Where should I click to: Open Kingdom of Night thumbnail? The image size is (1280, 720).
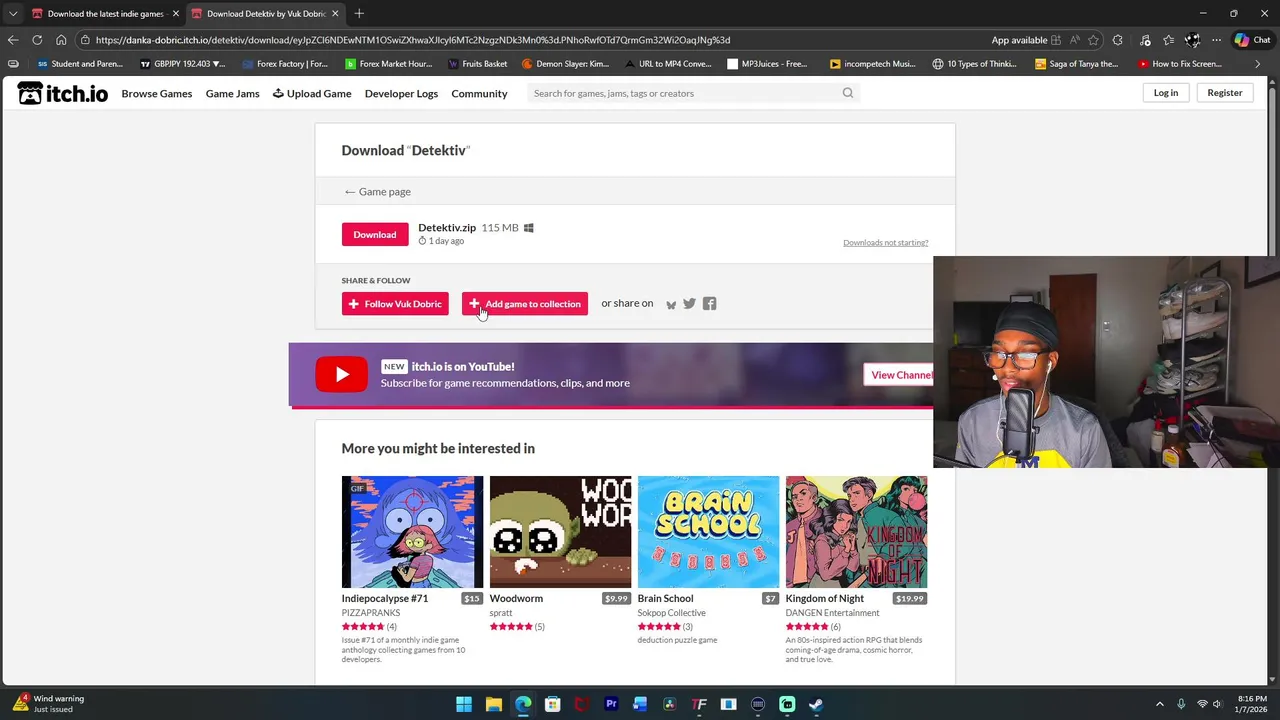[856, 532]
